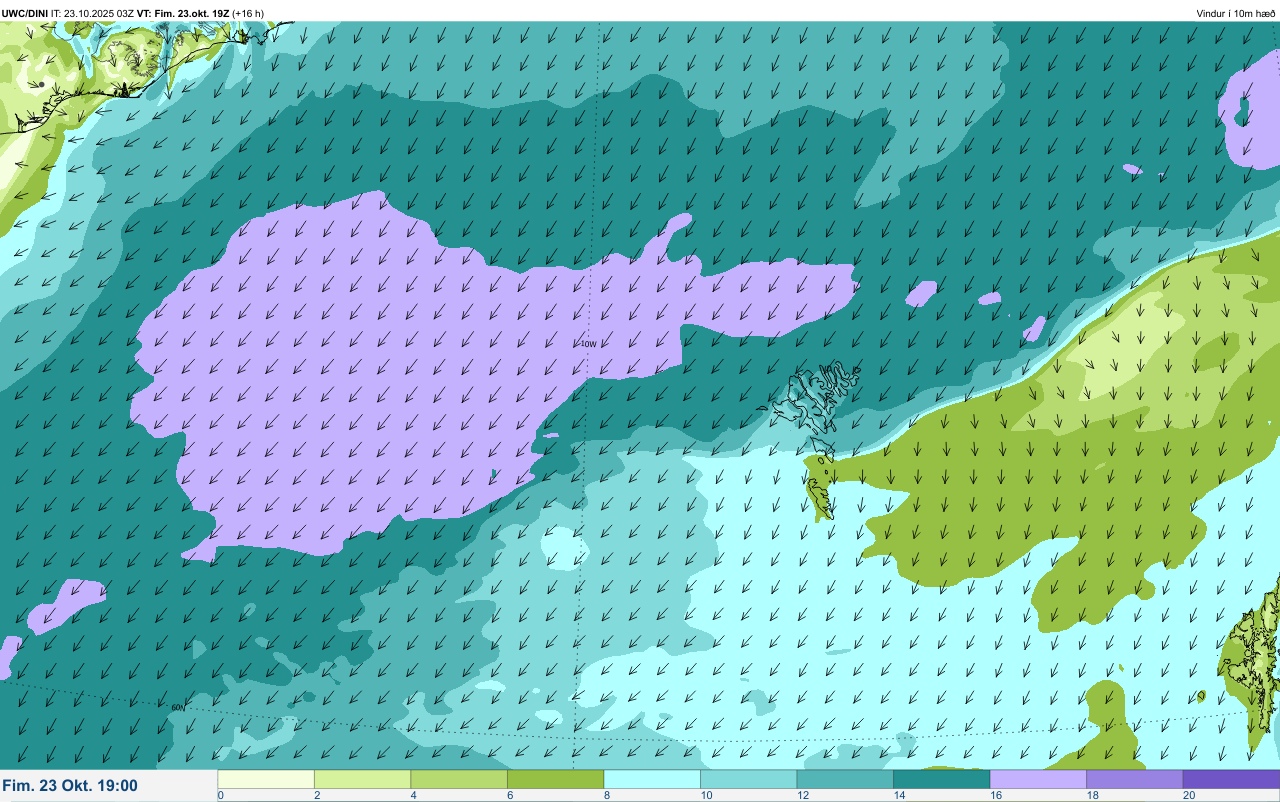1280x802 pixels.
Task: Click the pale yellow 0–2 legend swatch
Action: point(266,779)
